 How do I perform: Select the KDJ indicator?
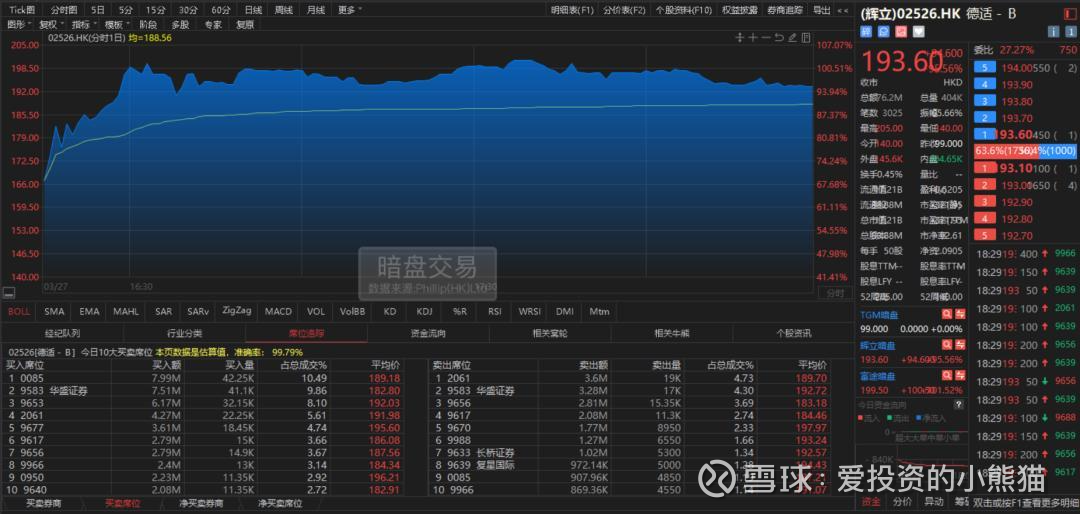pos(424,311)
